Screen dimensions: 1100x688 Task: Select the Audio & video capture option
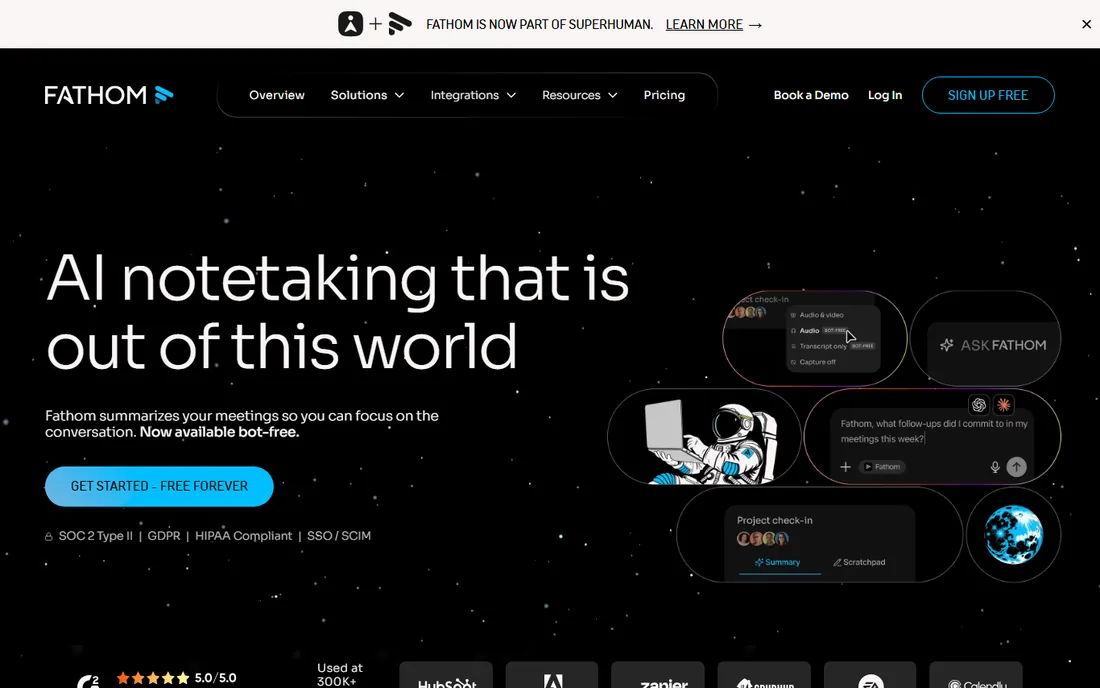(817, 315)
